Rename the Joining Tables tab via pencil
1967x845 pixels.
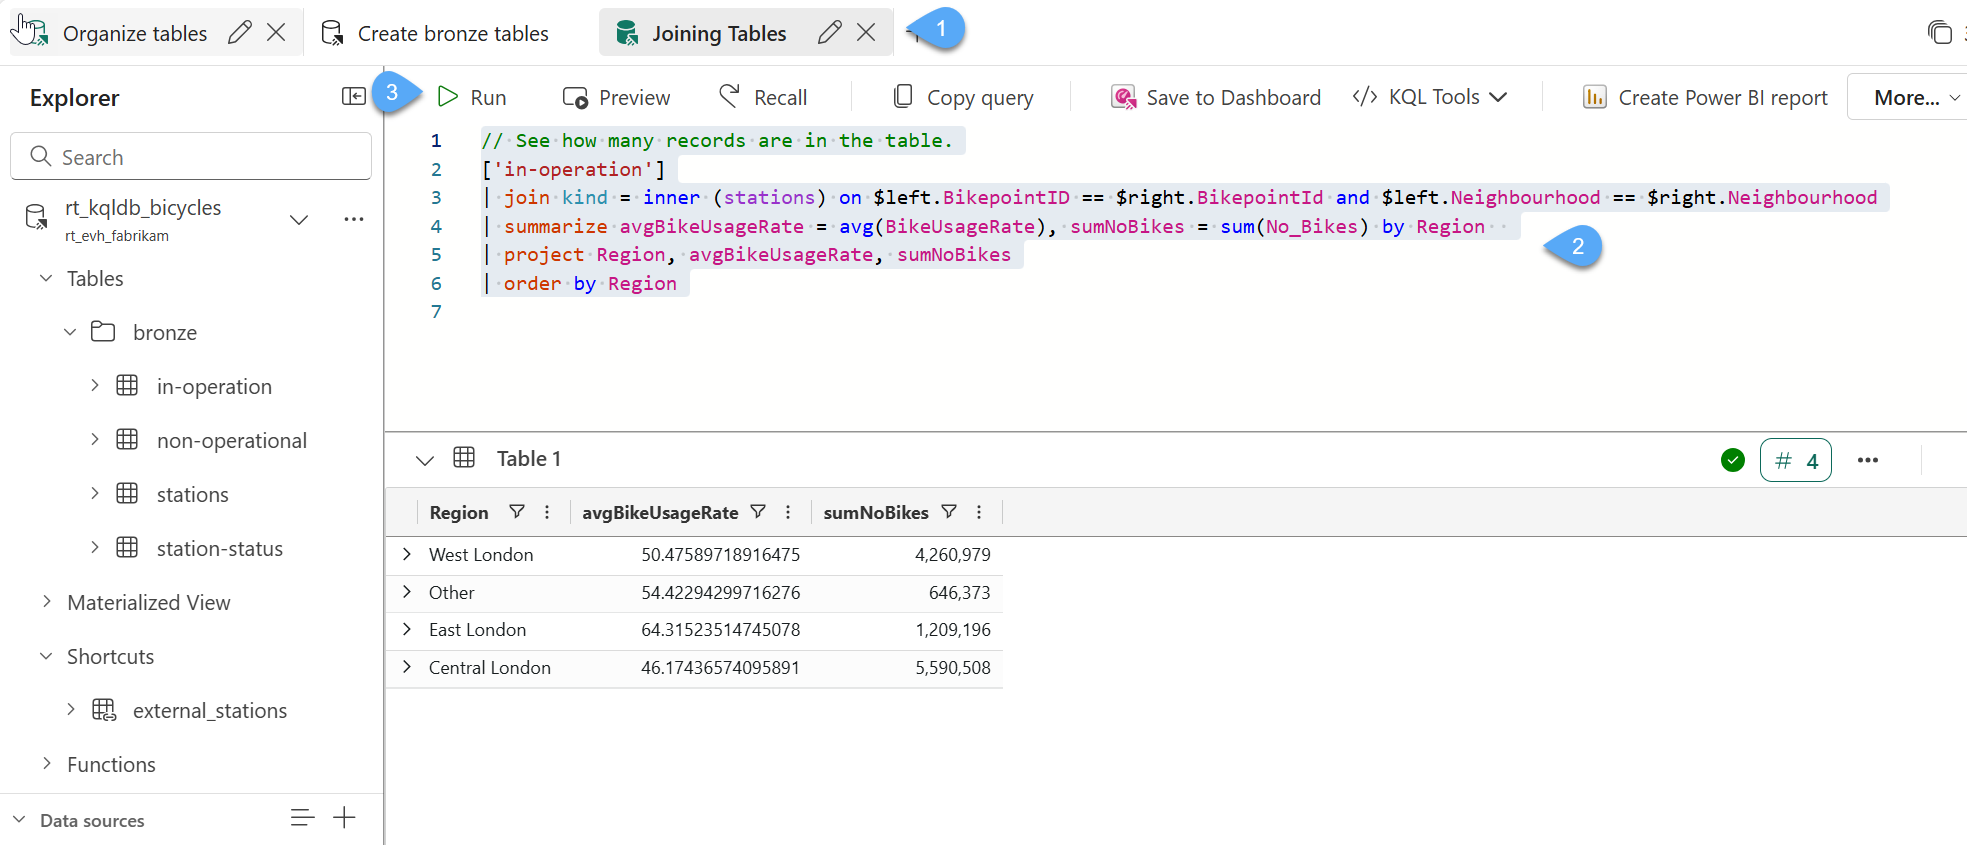tap(829, 33)
